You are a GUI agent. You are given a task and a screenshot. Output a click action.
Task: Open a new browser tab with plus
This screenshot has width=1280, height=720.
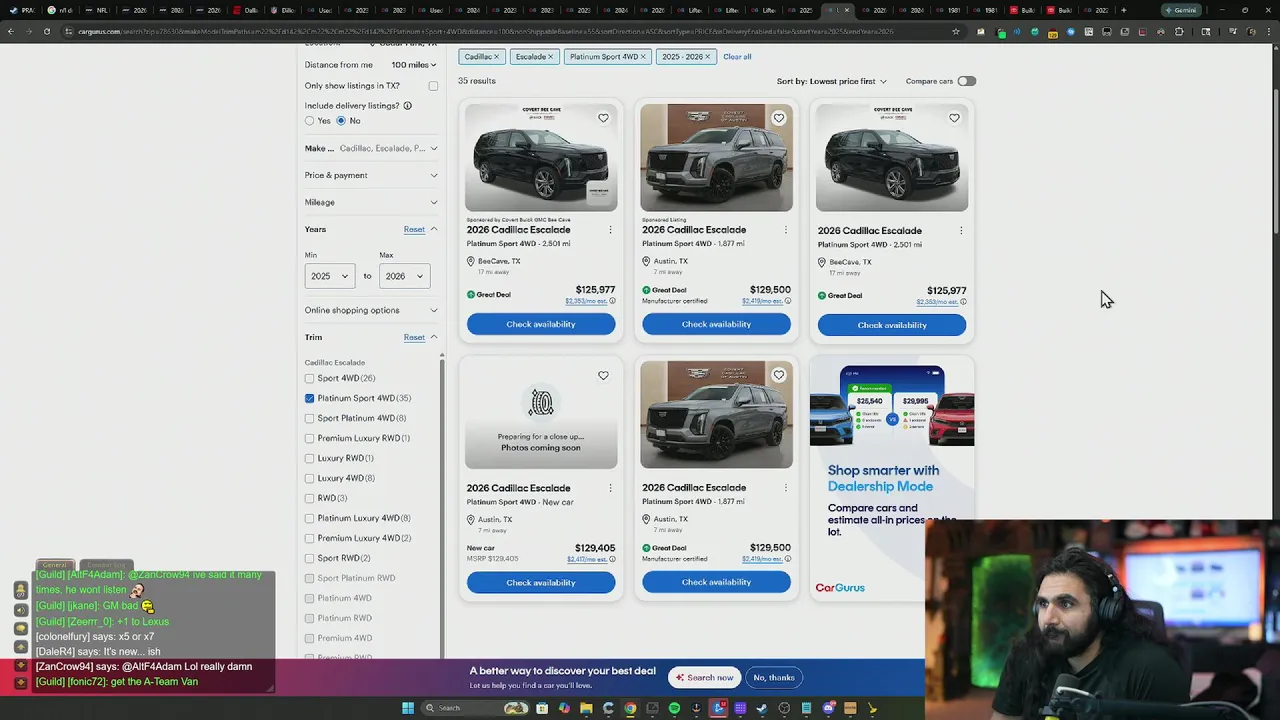[1123, 10]
